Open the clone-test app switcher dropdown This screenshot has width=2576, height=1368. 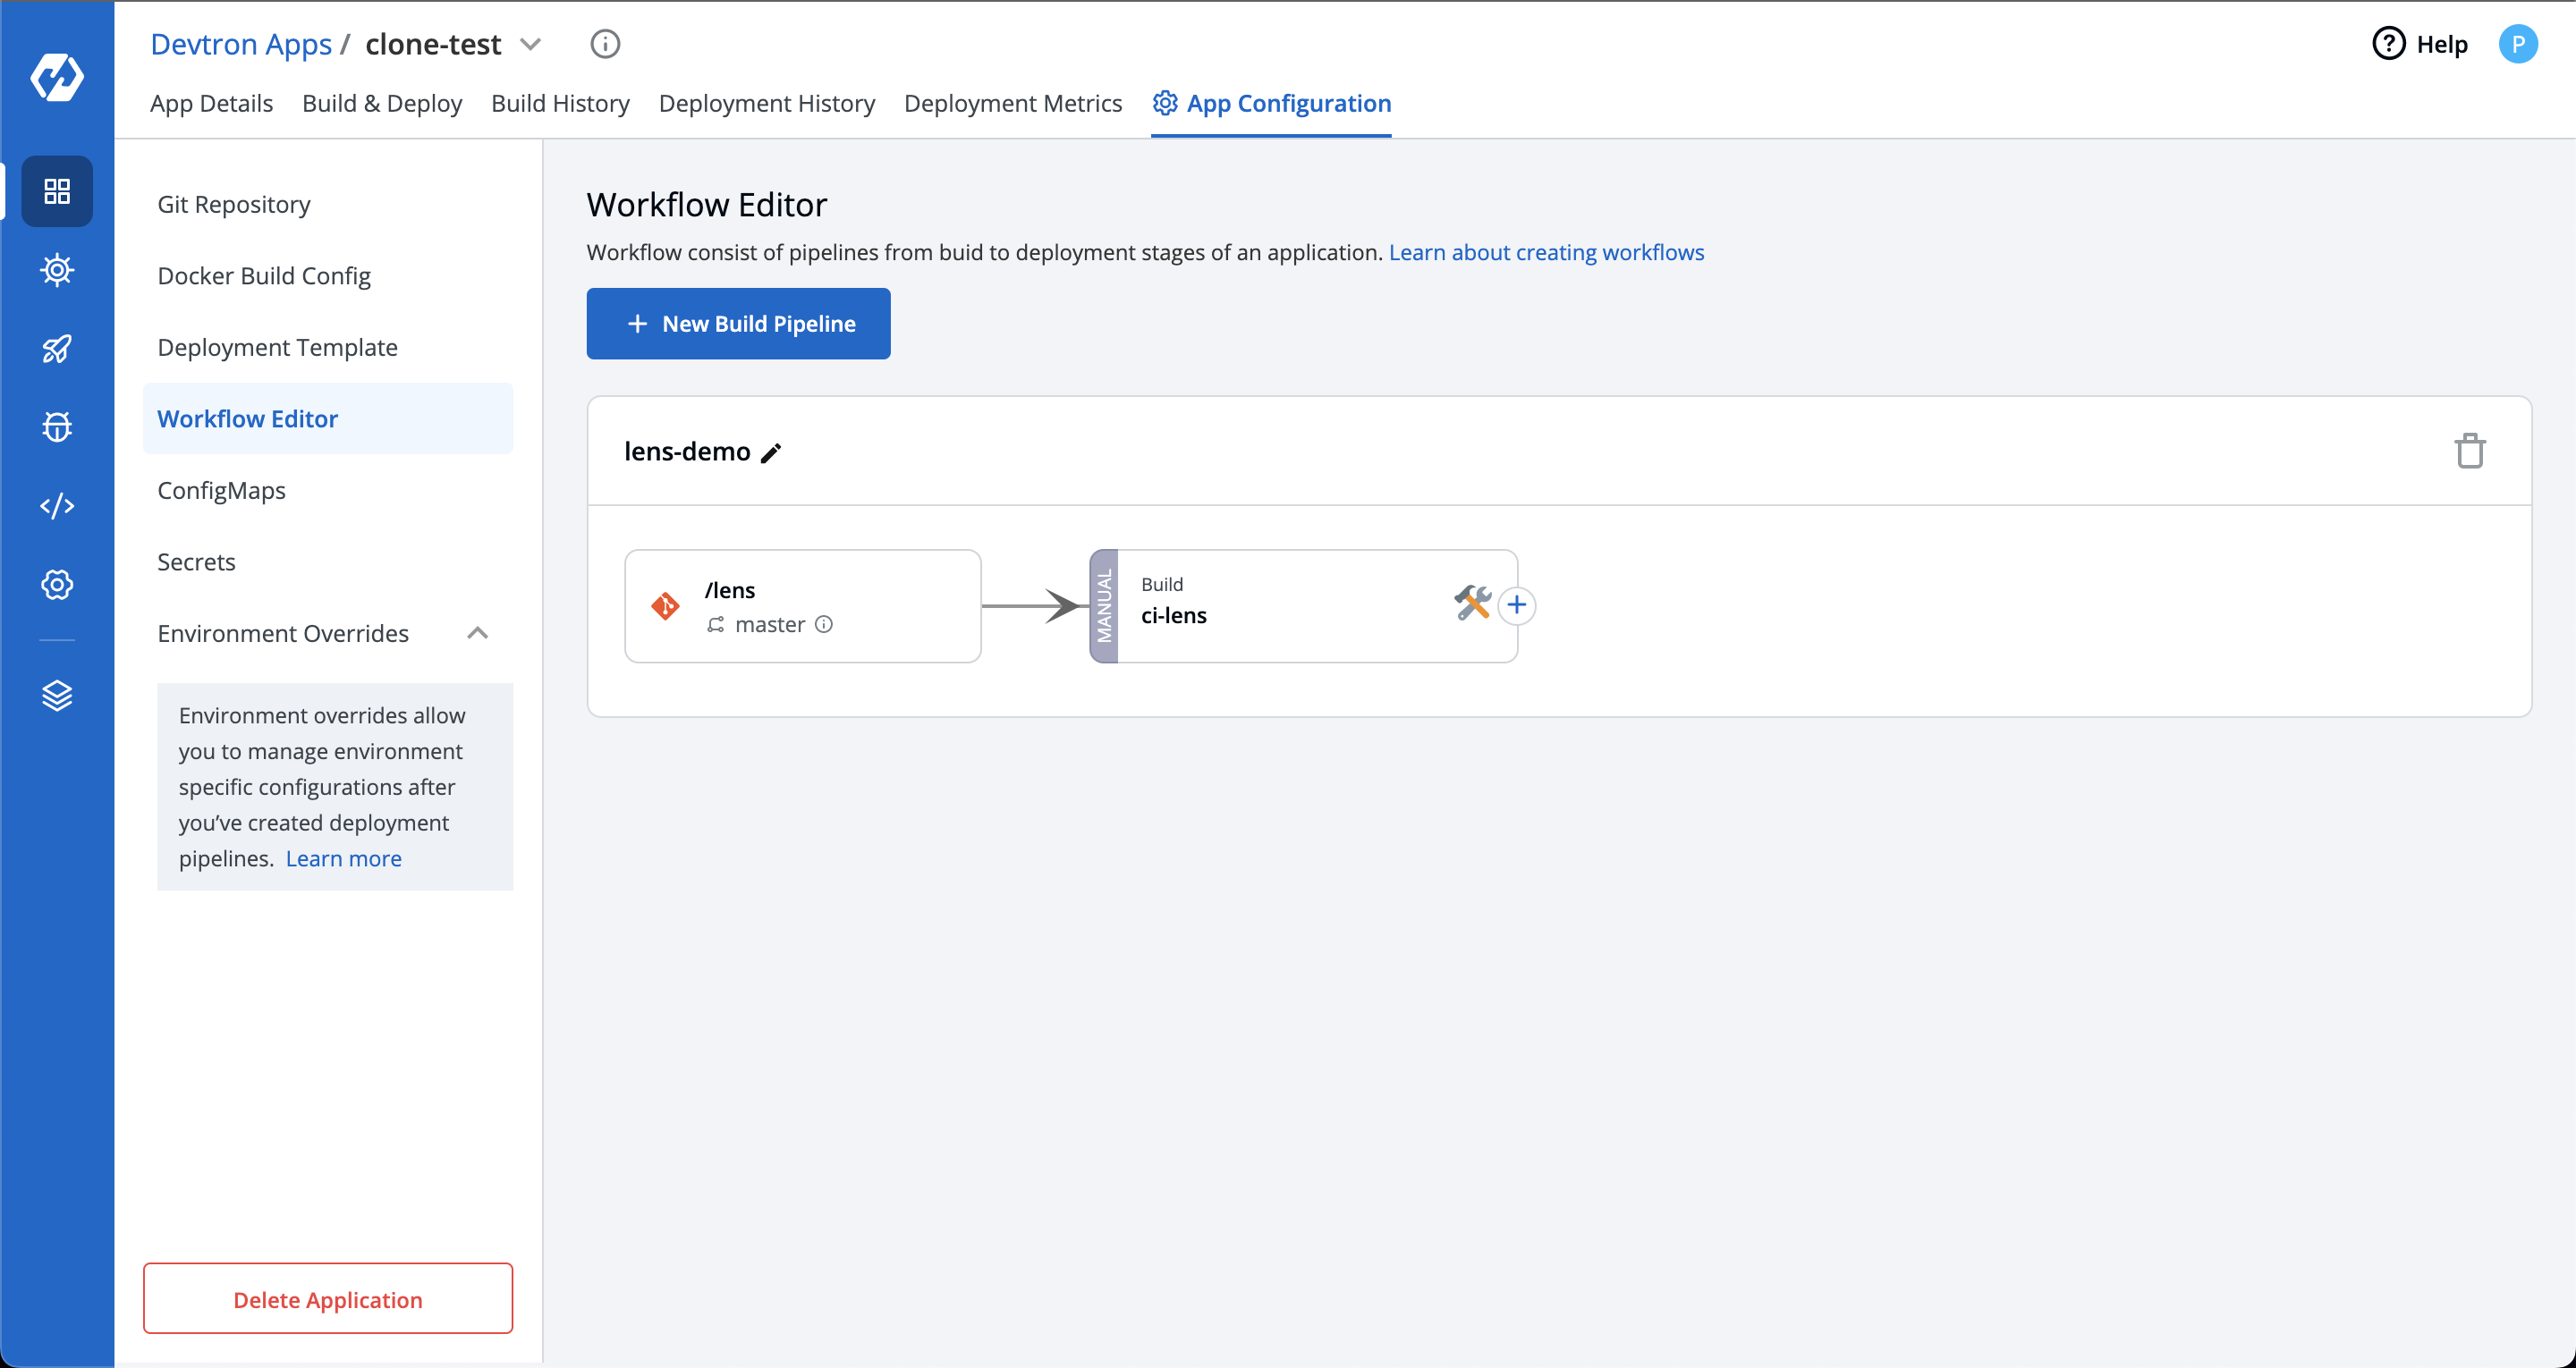[531, 44]
